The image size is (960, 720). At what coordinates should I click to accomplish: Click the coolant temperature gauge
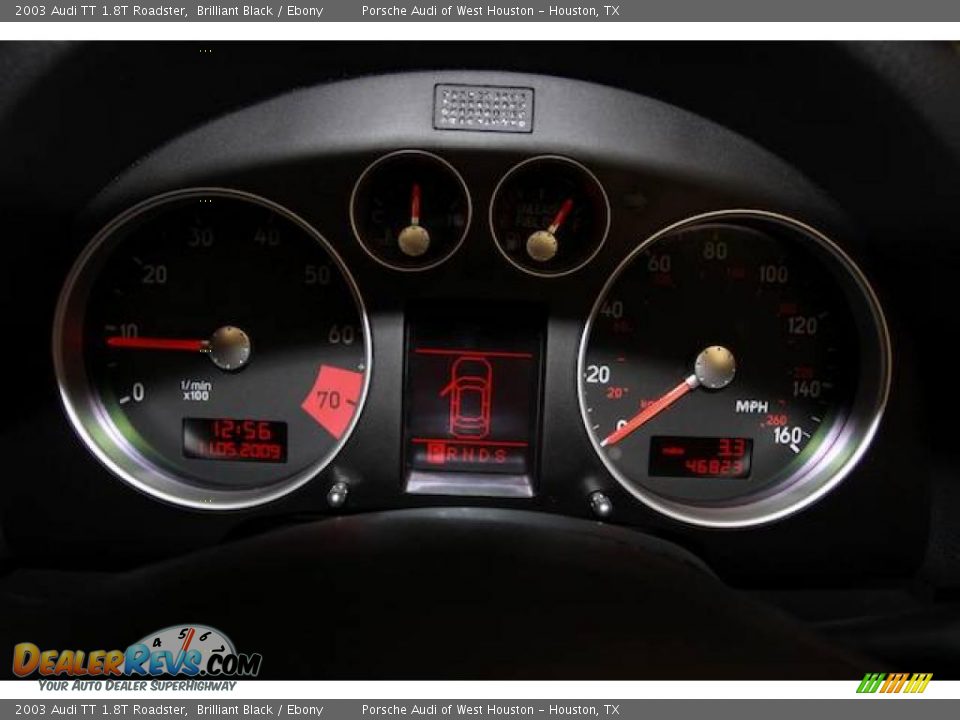pos(411,211)
